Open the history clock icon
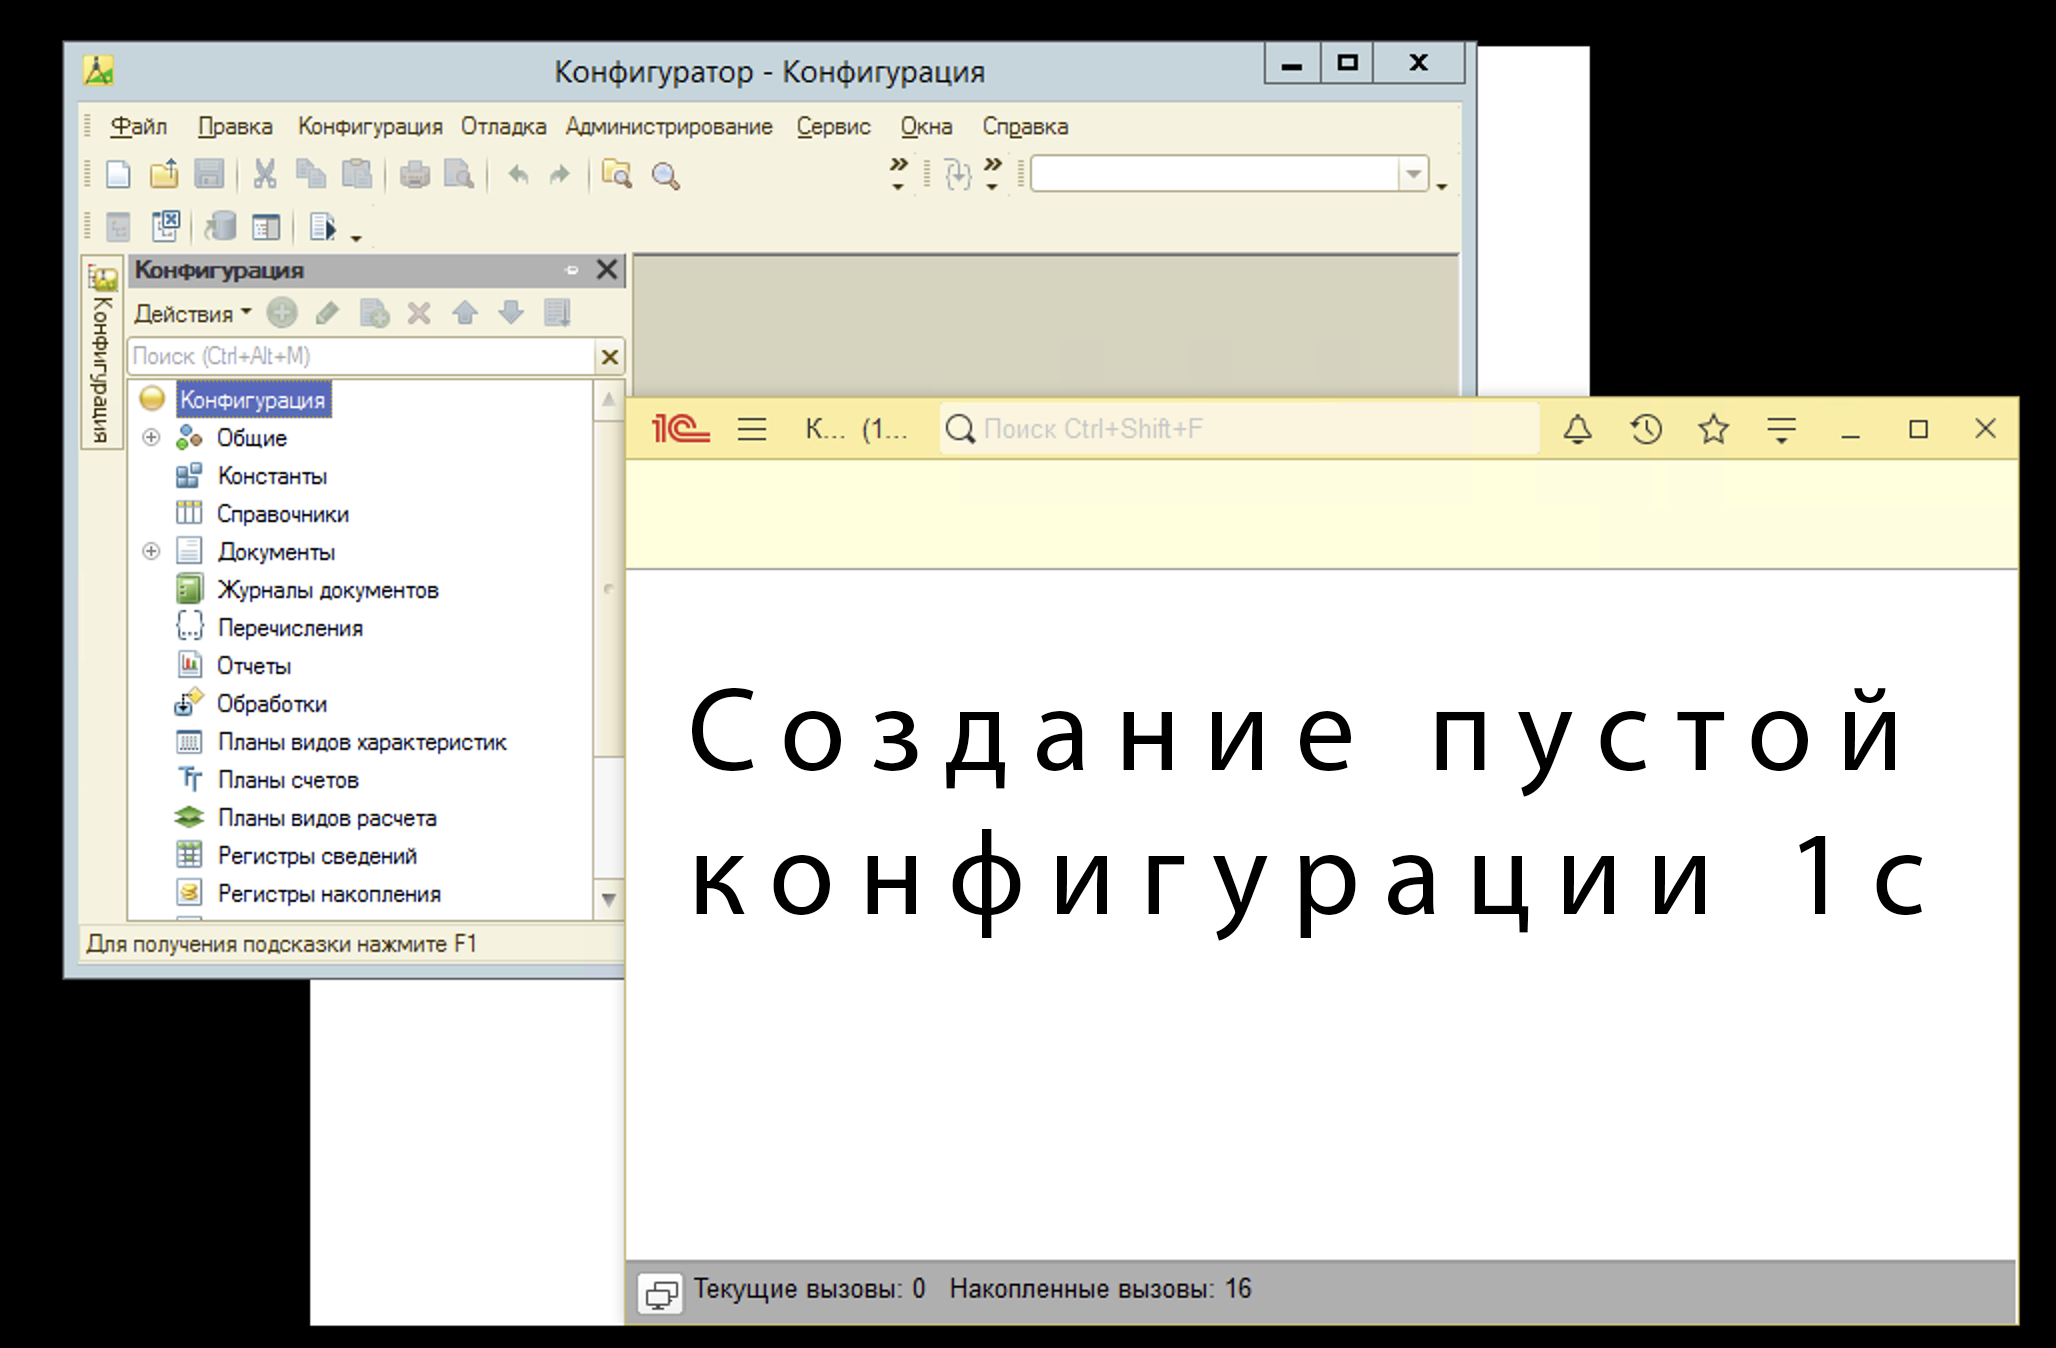The height and width of the screenshot is (1348, 2056). click(x=1646, y=429)
